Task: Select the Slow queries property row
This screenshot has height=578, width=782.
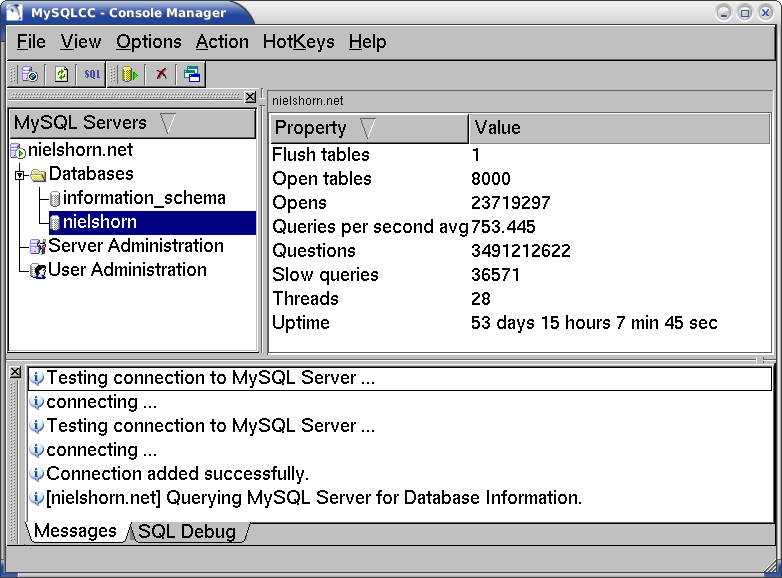Action: 520,274
